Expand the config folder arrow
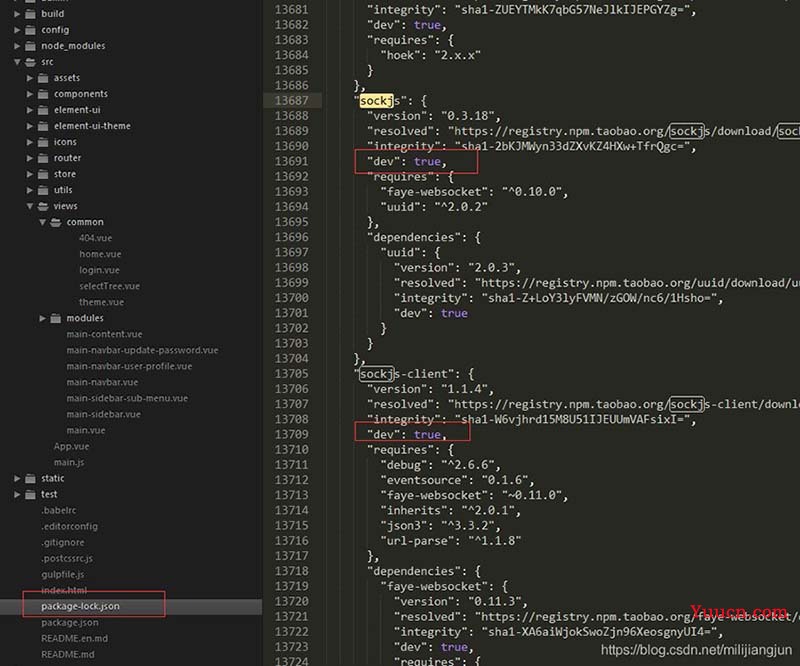This screenshot has width=800, height=666. click(x=17, y=30)
